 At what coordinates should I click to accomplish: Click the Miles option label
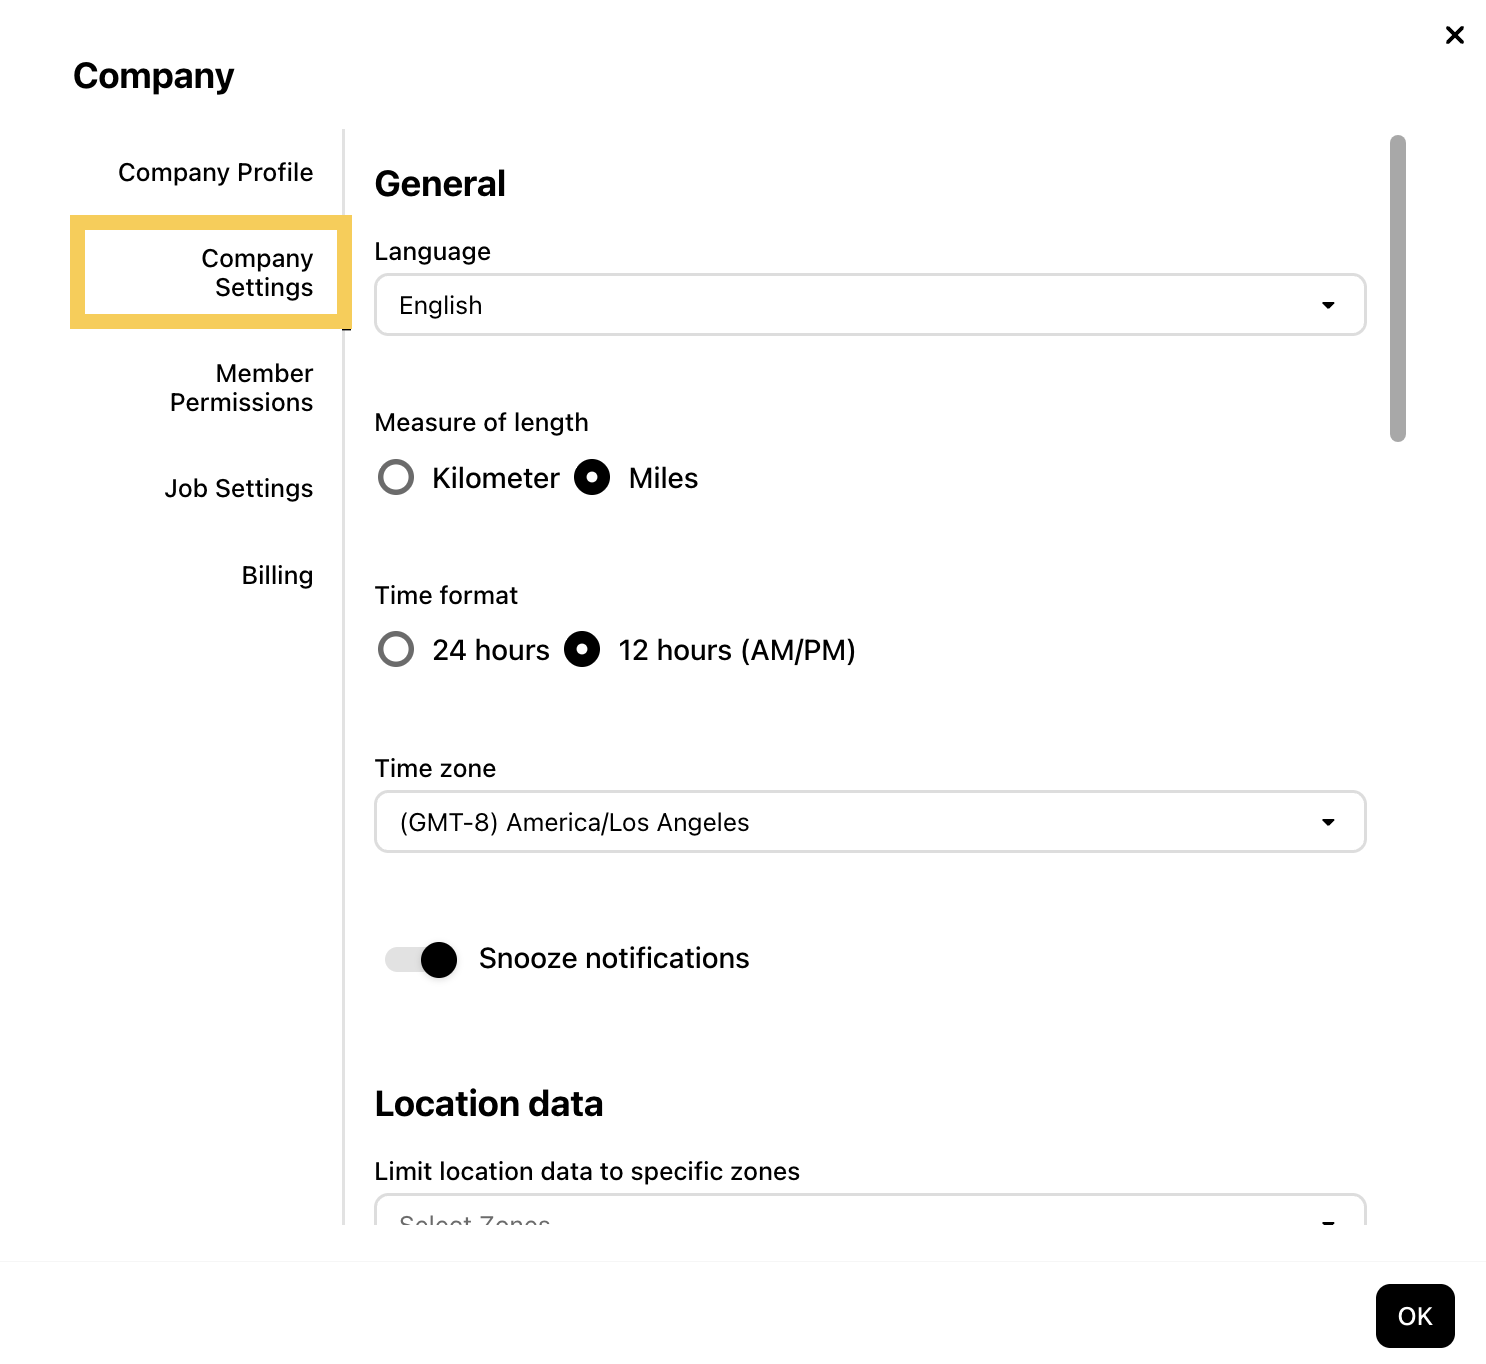click(663, 479)
